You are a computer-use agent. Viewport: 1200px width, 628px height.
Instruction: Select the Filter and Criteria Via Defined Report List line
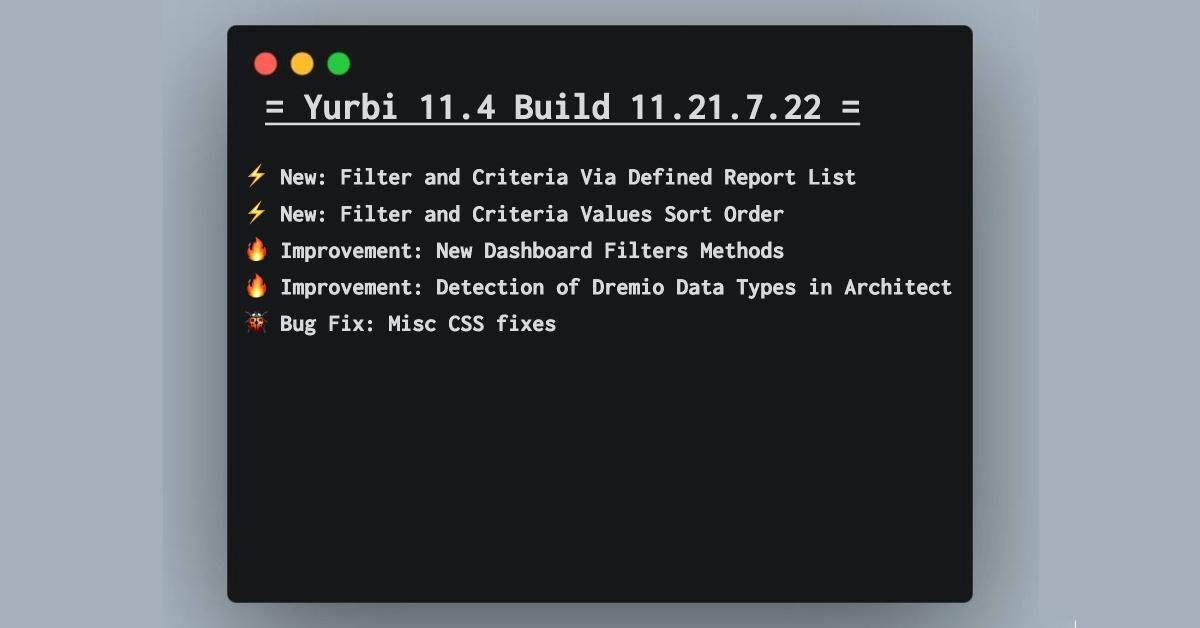tap(568, 177)
